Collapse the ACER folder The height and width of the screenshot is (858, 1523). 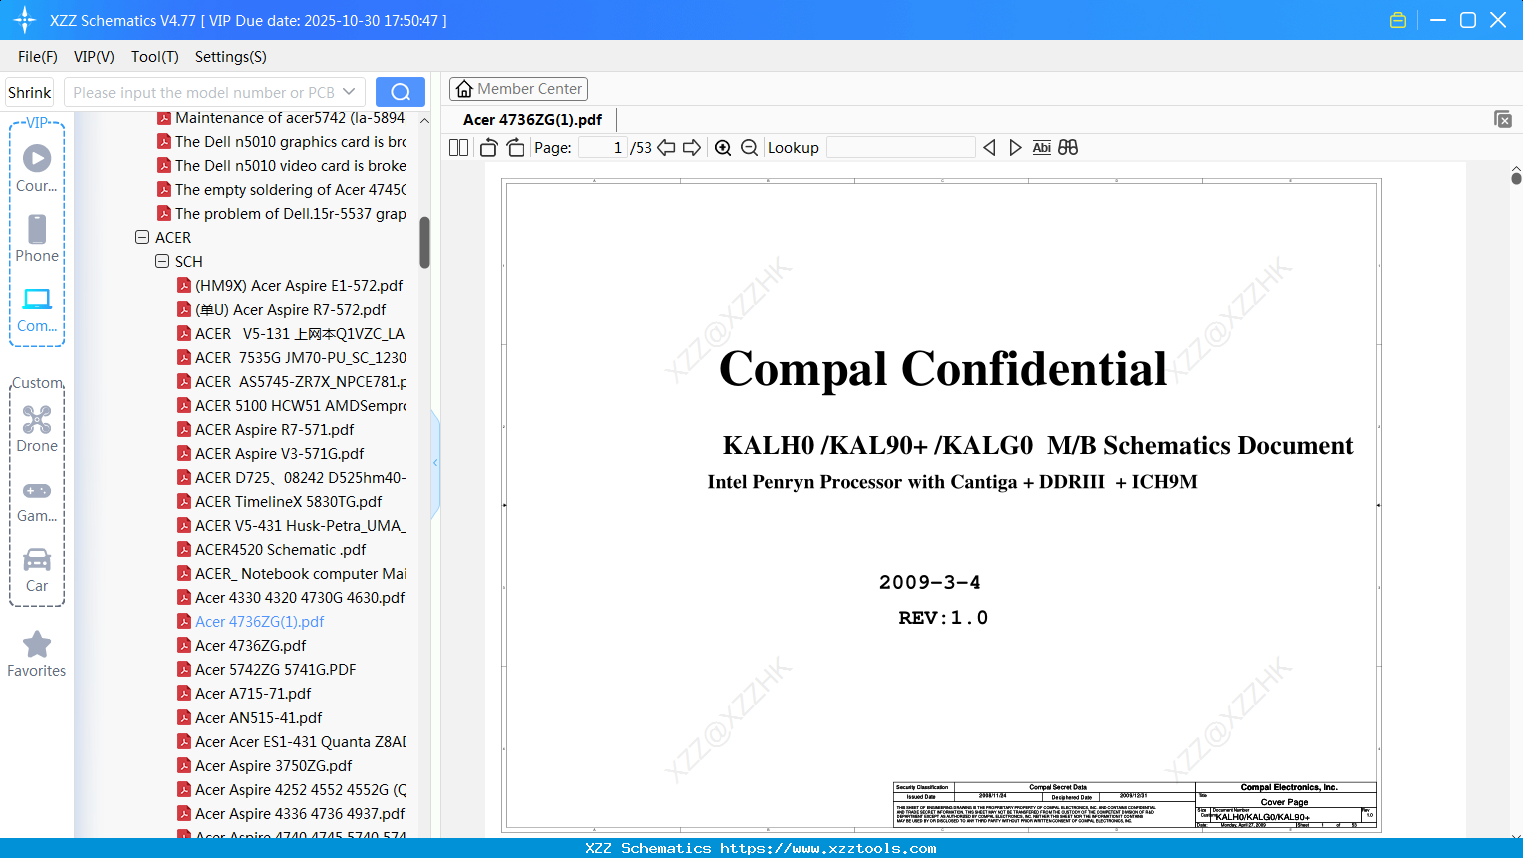pyautogui.click(x=142, y=238)
